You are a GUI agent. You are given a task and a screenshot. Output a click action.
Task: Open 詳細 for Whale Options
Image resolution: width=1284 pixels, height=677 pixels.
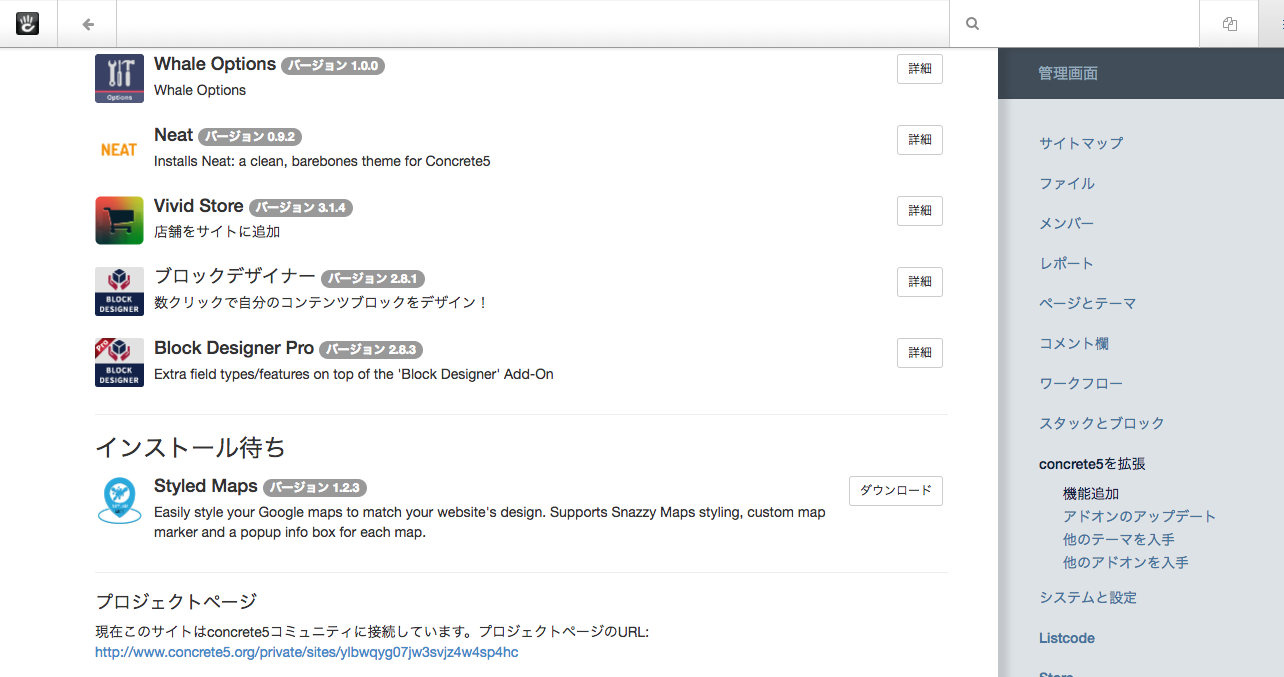[x=920, y=69]
